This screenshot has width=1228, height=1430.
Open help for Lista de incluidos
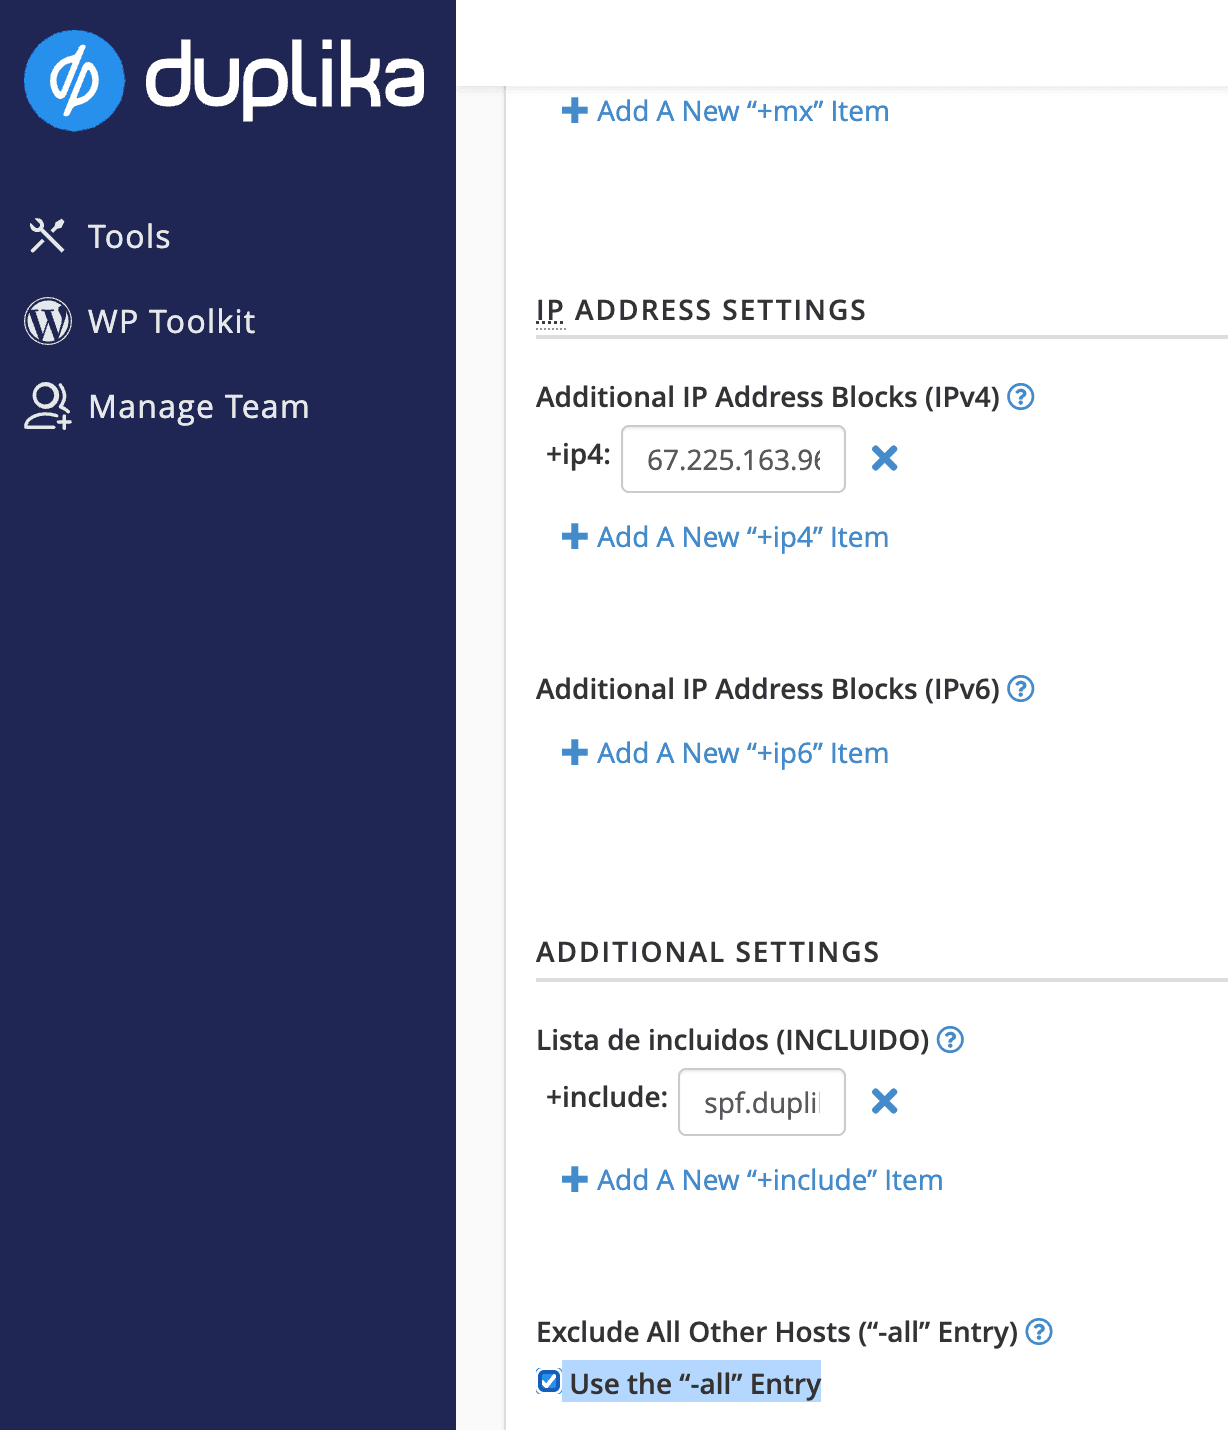pos(951,1040)
